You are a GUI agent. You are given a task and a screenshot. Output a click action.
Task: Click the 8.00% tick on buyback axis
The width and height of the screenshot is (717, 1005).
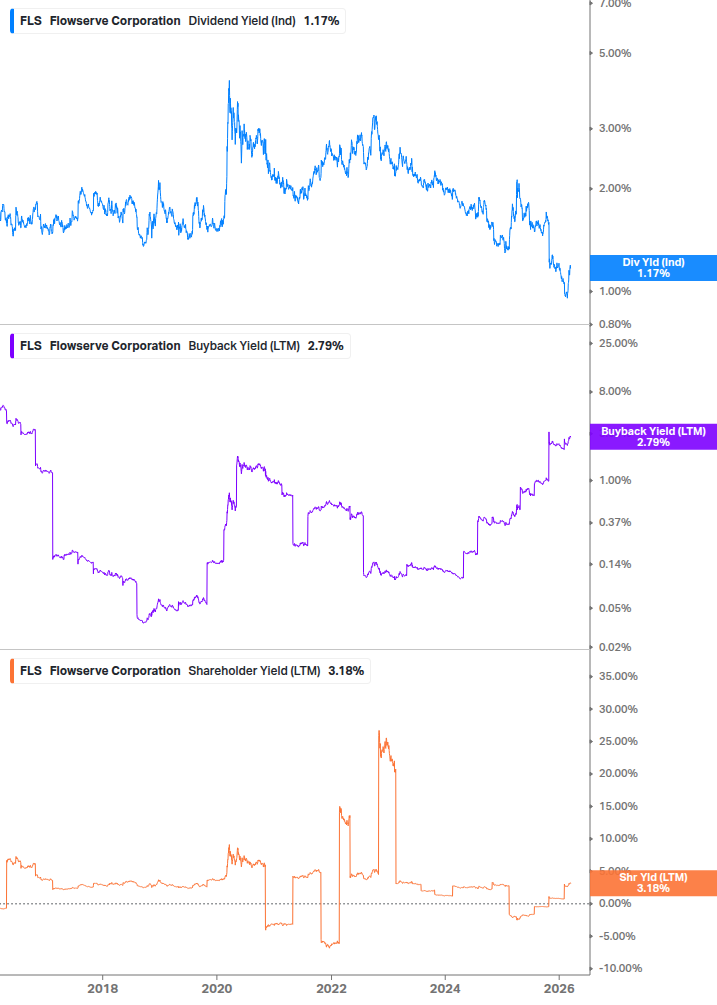click(615, 391)
